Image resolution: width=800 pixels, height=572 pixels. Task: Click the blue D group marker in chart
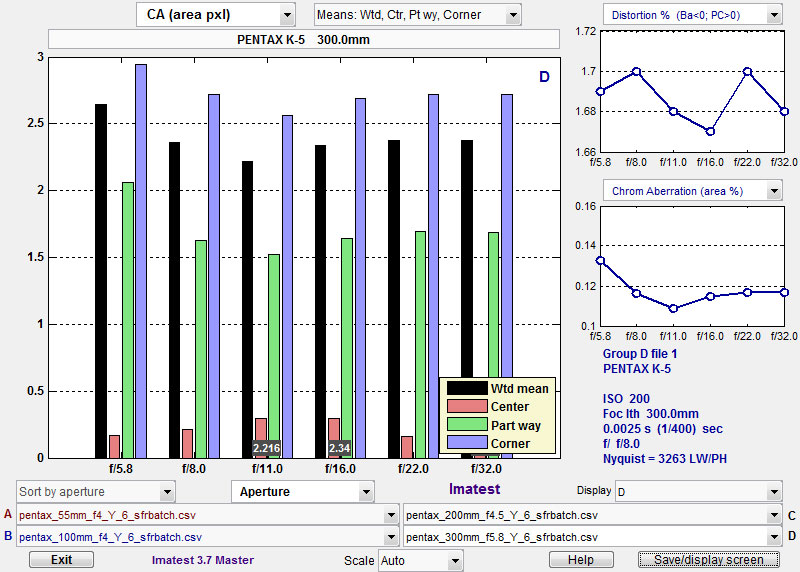pyautogui.click(x=544, y=77)
